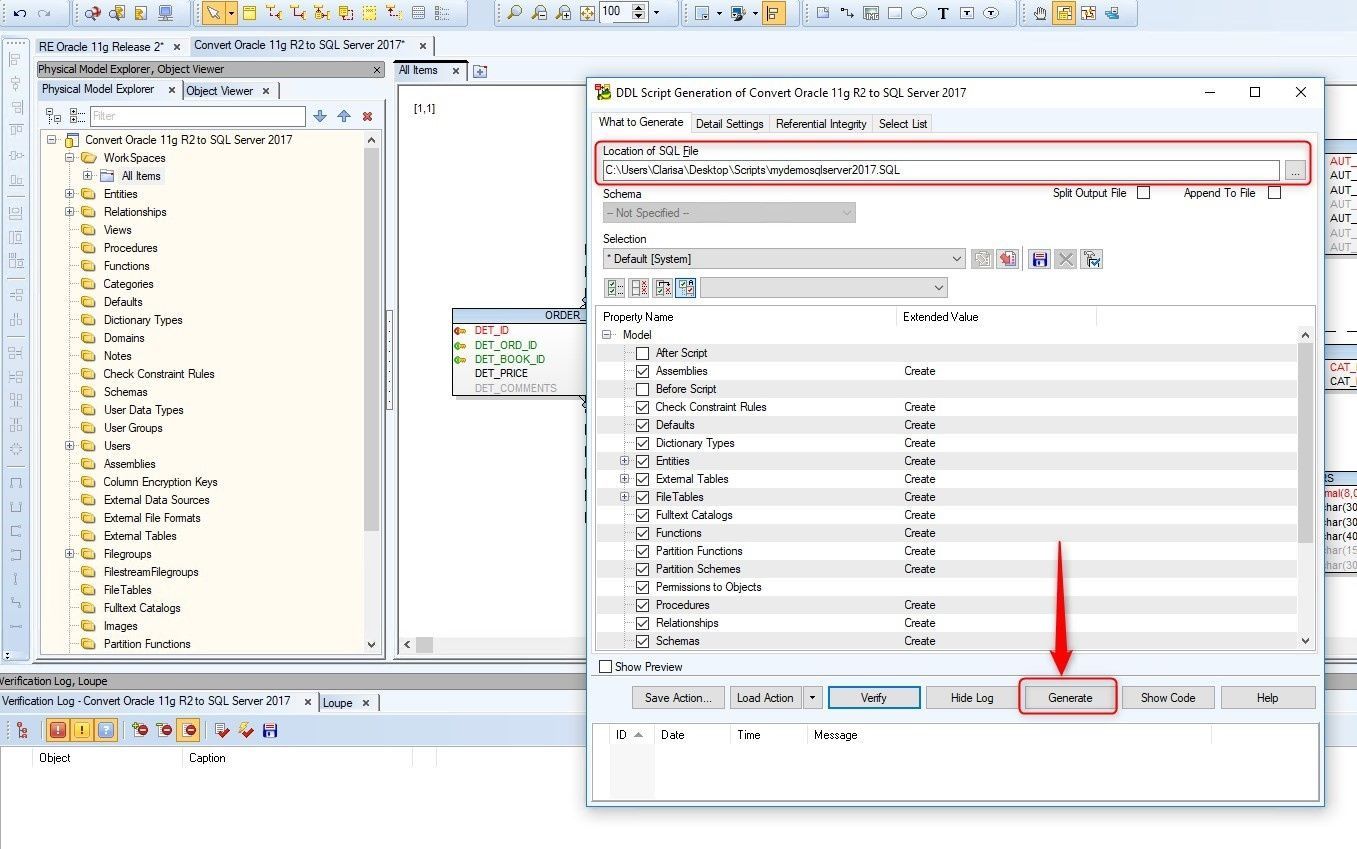Click the Save selection floppy icon in dialog

coord(1039,259)
